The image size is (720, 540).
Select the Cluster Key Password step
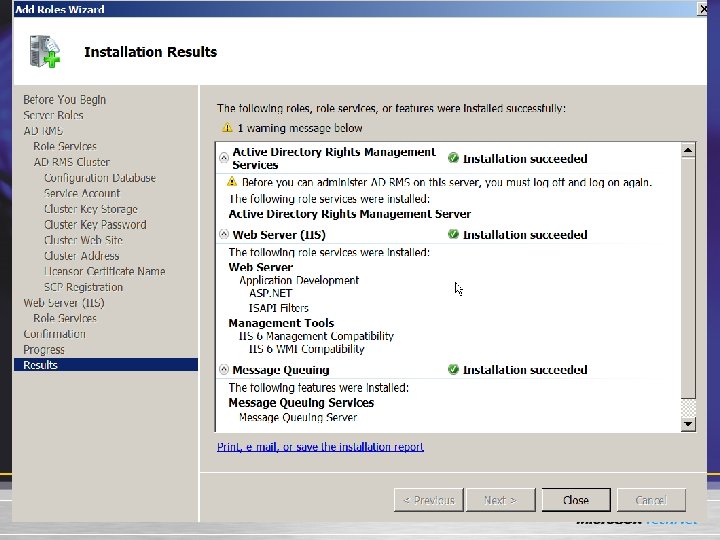point(95,225)
